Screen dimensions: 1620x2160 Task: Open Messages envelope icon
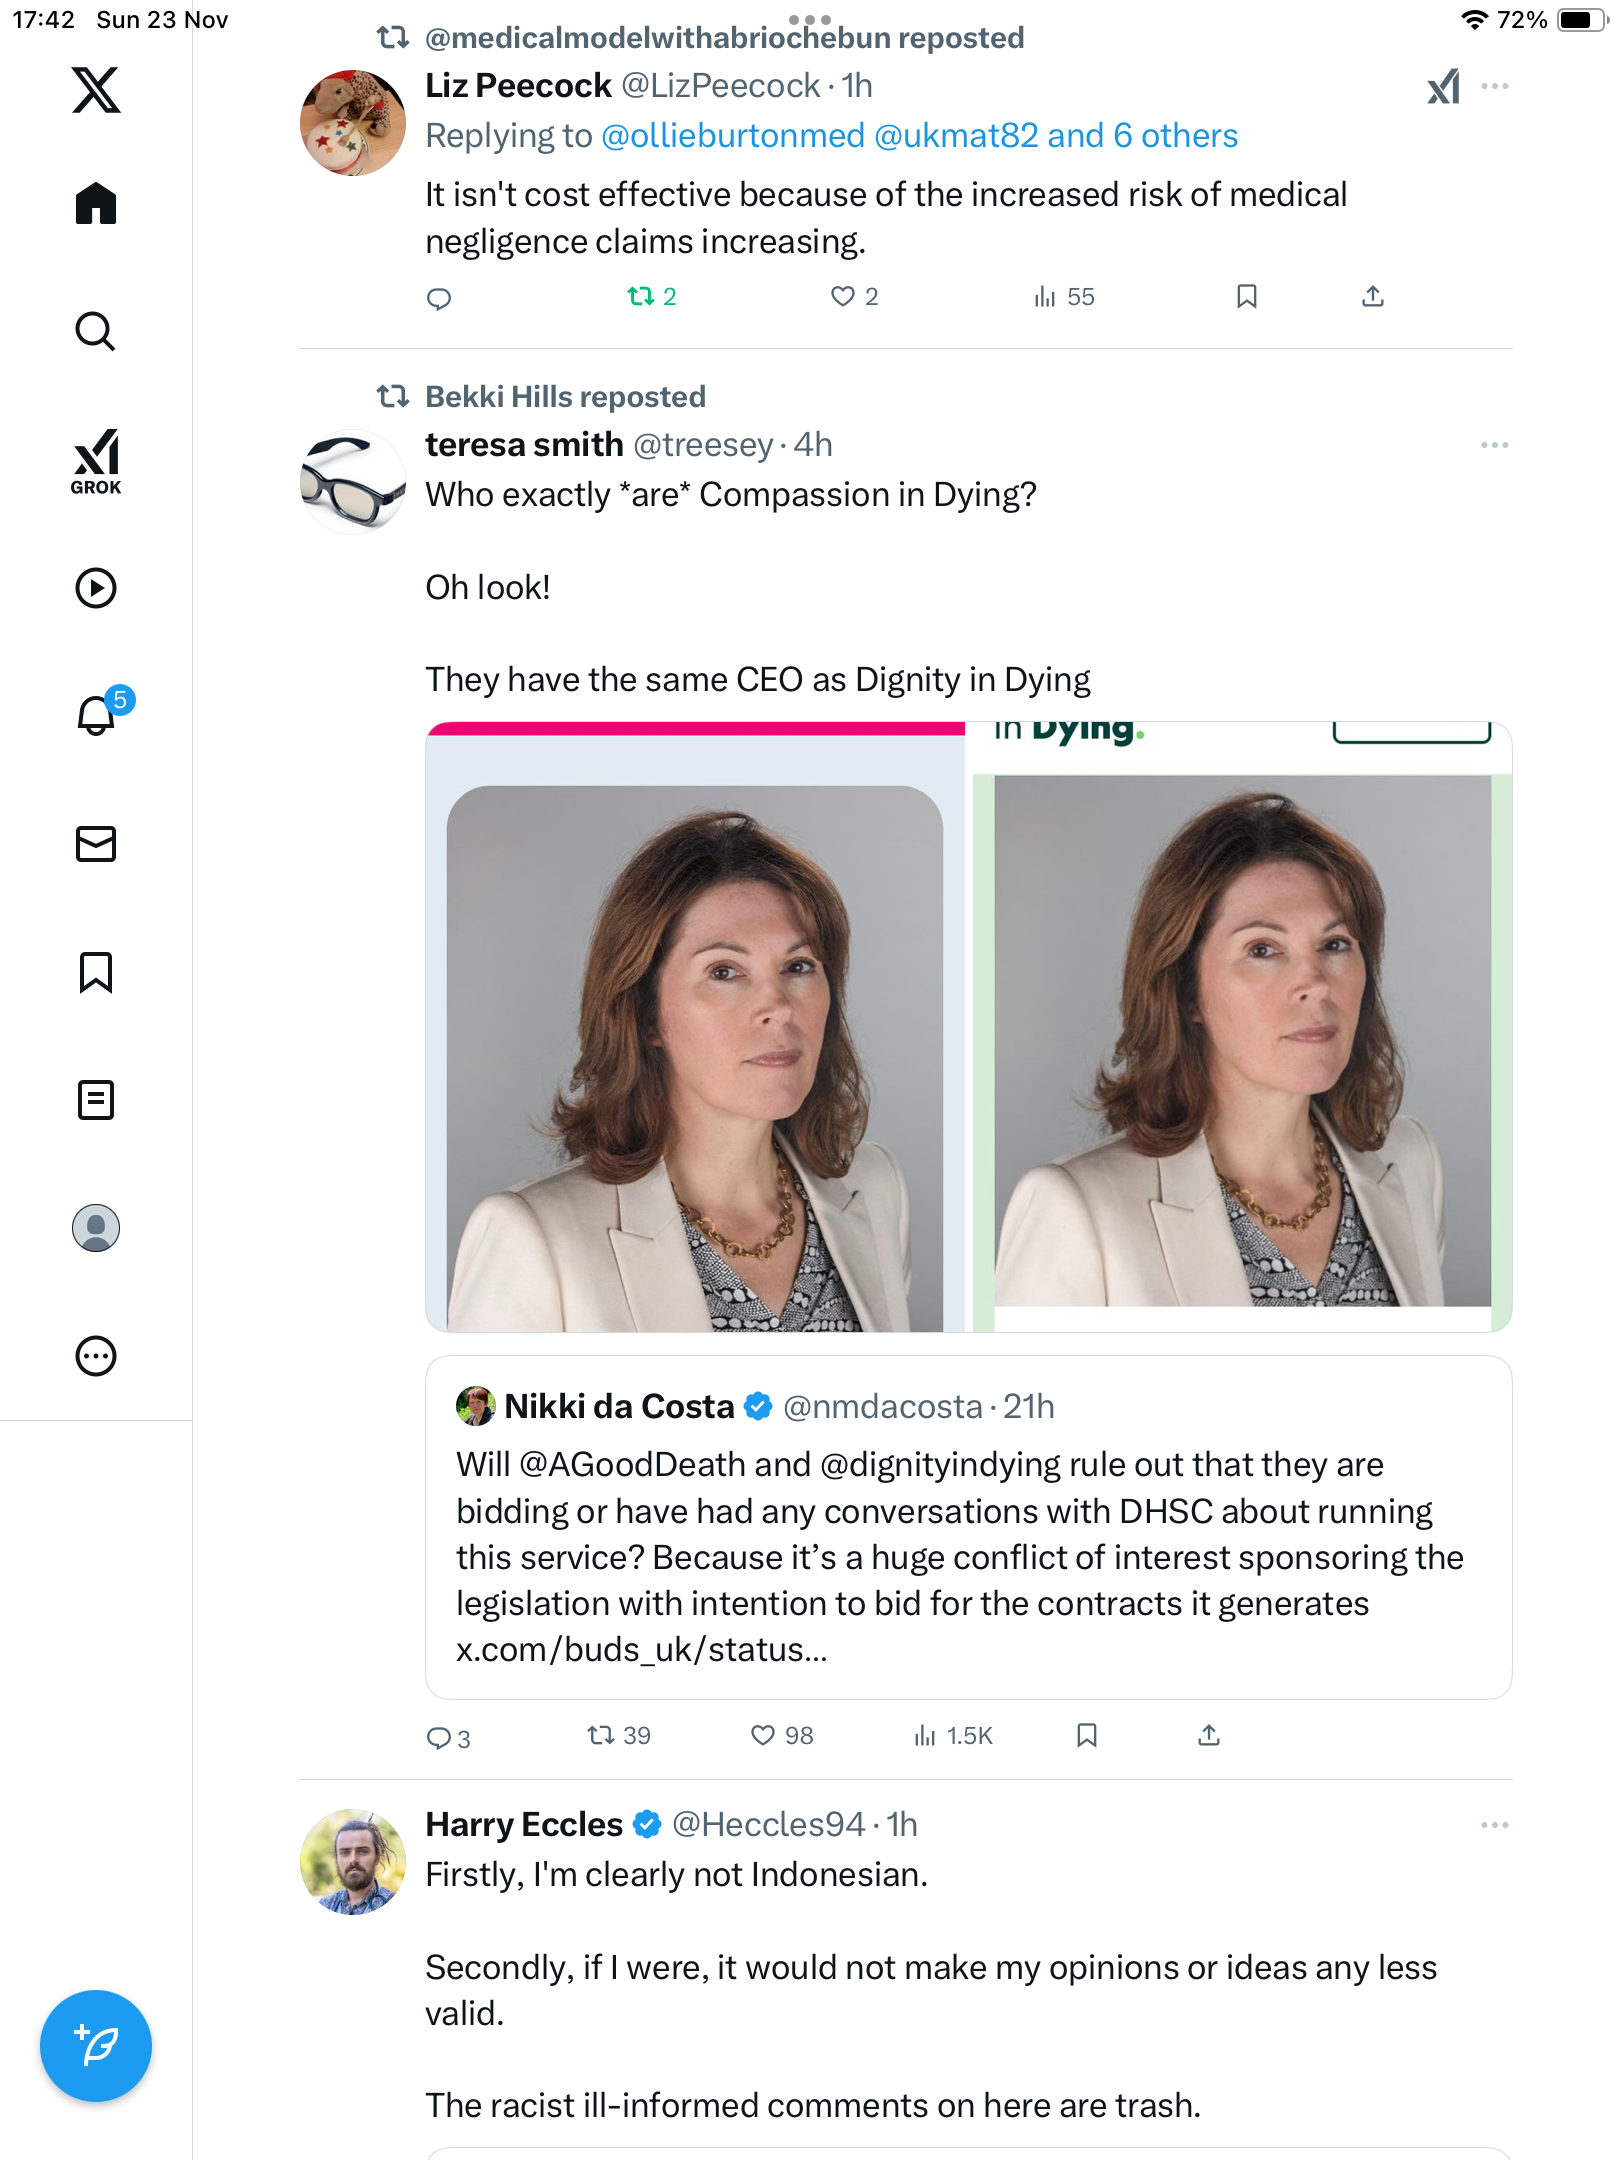pyautogui.click(x=96, y=844)
